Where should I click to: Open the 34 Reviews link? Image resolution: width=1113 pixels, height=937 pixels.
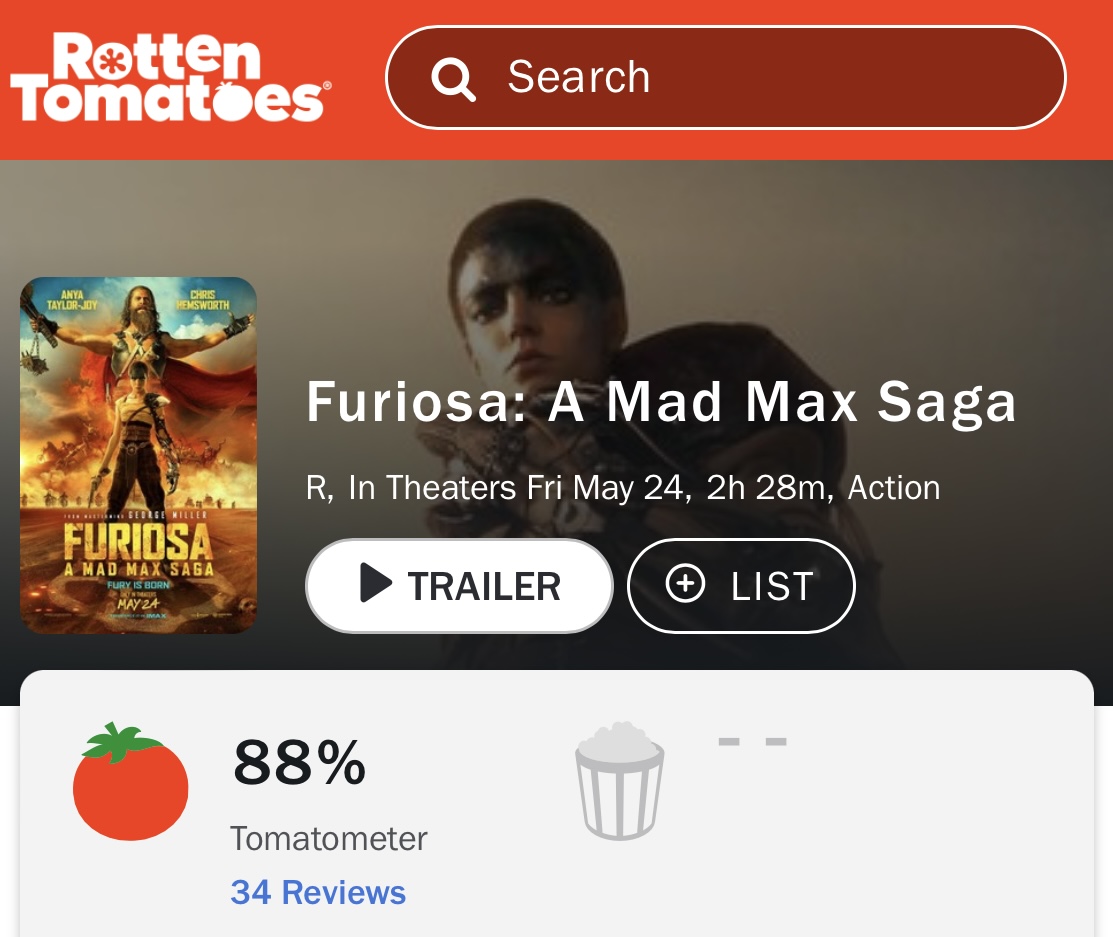click(x=318, y=892)
